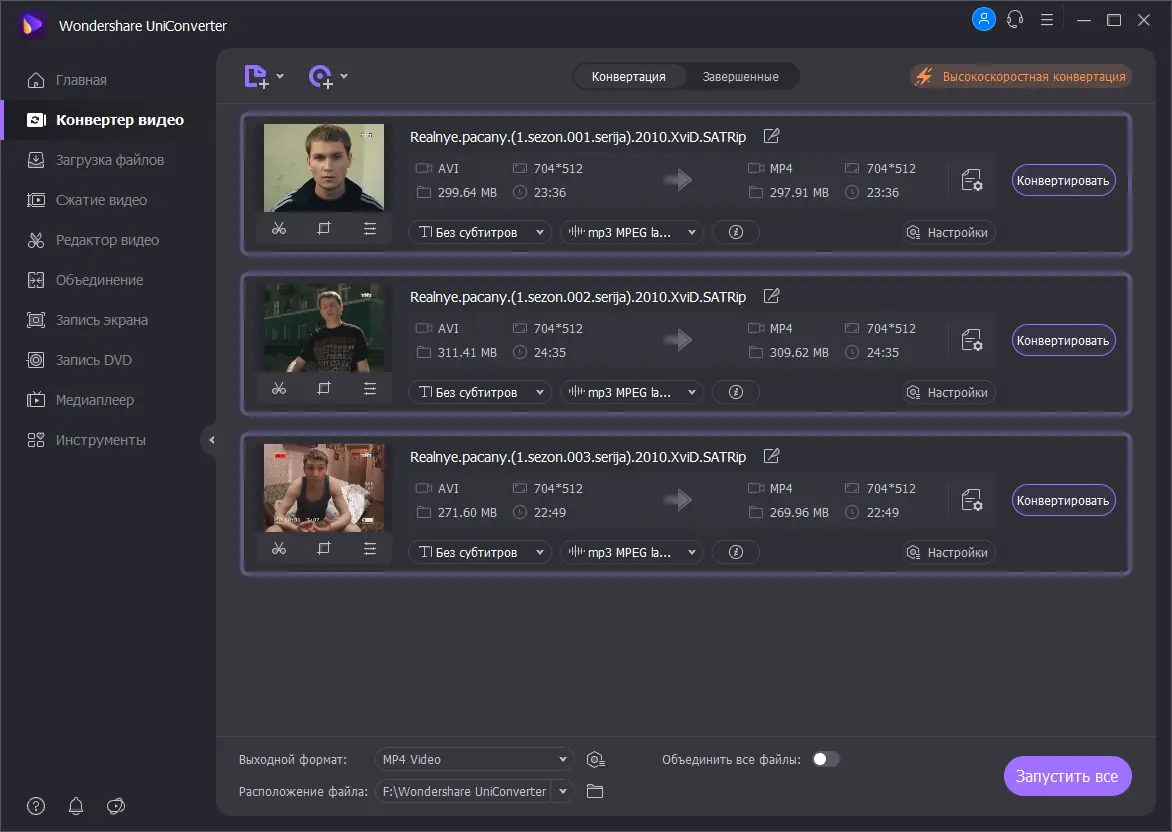Screen dimensions: 1172x832
Task: Click effects icon for episode 002
Action: 369,389
